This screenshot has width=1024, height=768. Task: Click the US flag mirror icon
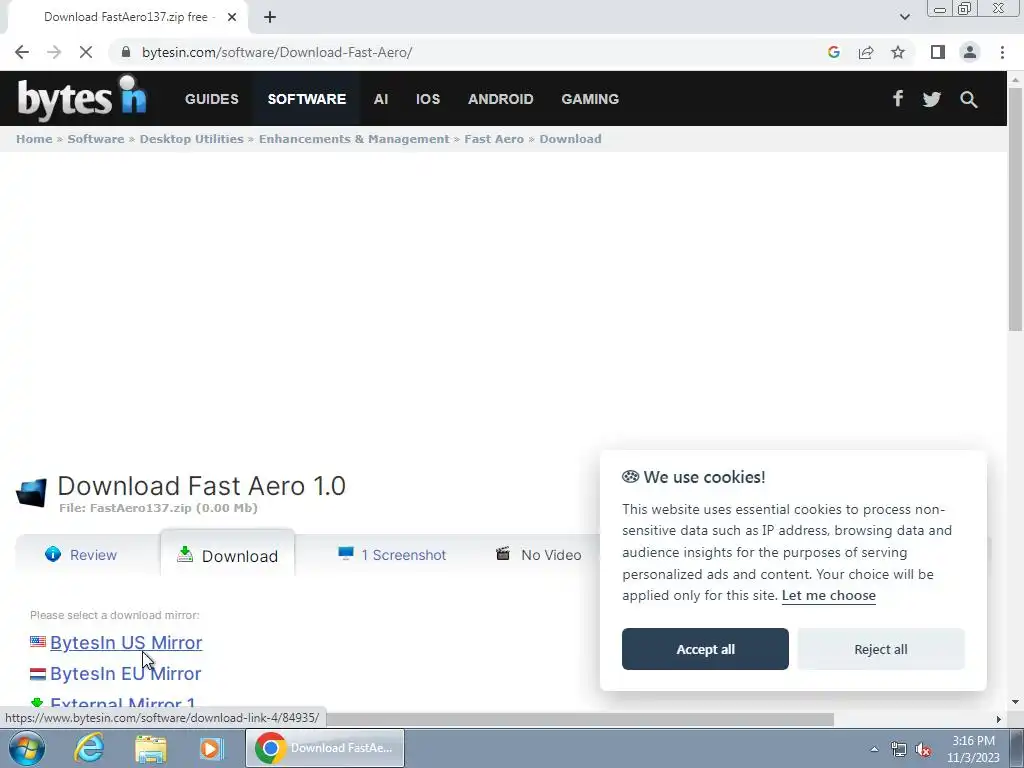[38, 642]
